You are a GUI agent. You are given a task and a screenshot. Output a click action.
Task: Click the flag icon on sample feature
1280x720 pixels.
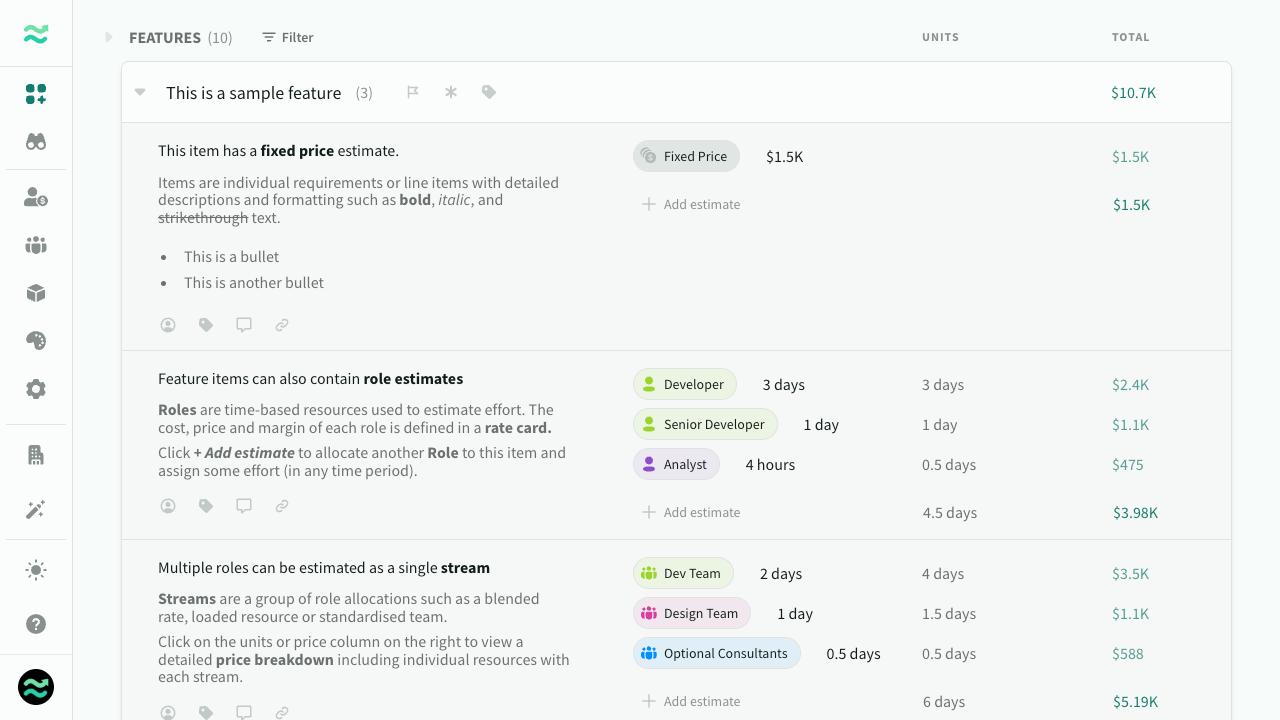(x=412, y=92)
